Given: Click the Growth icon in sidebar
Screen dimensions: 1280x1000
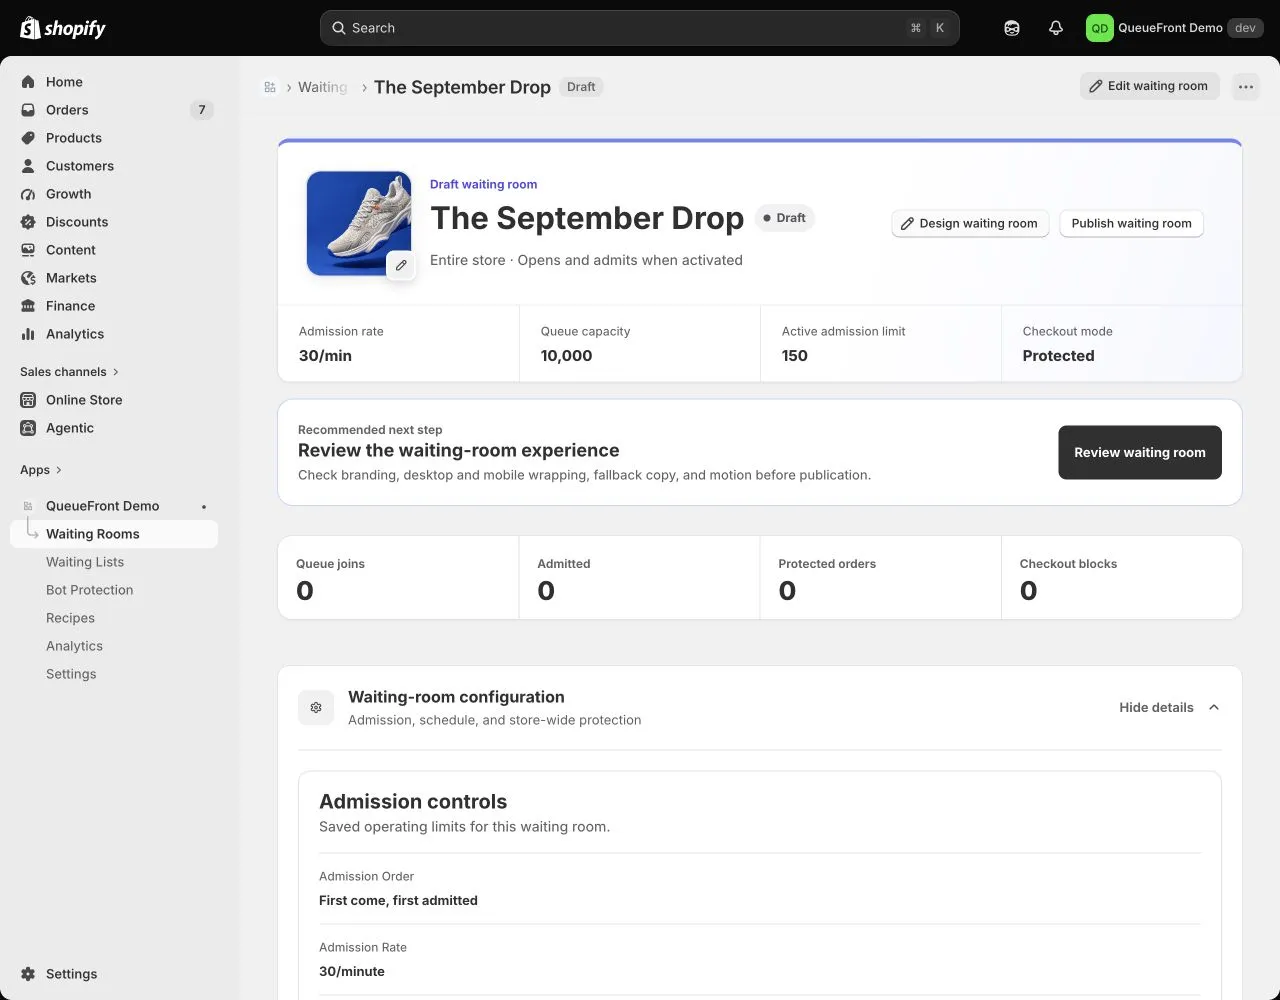Looking at the screenshot, I should click(28, 194).
